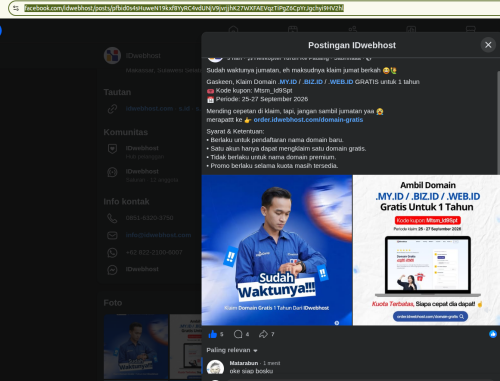The width and height of the screenshot is (500, 381).
Task: Click the Messenger icon in Info kontak
Action: pyautogui.click(x=112, y=270)
